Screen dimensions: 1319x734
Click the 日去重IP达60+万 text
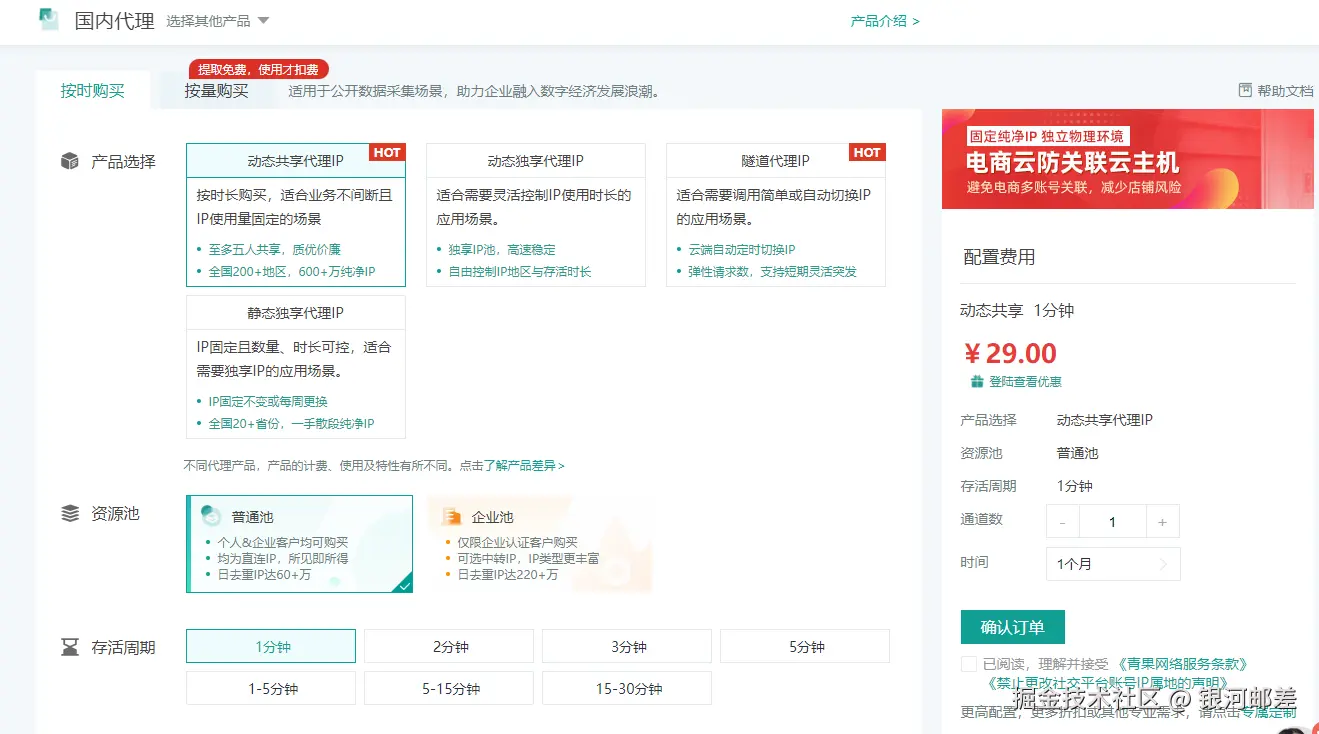click(x=264, y=575)
